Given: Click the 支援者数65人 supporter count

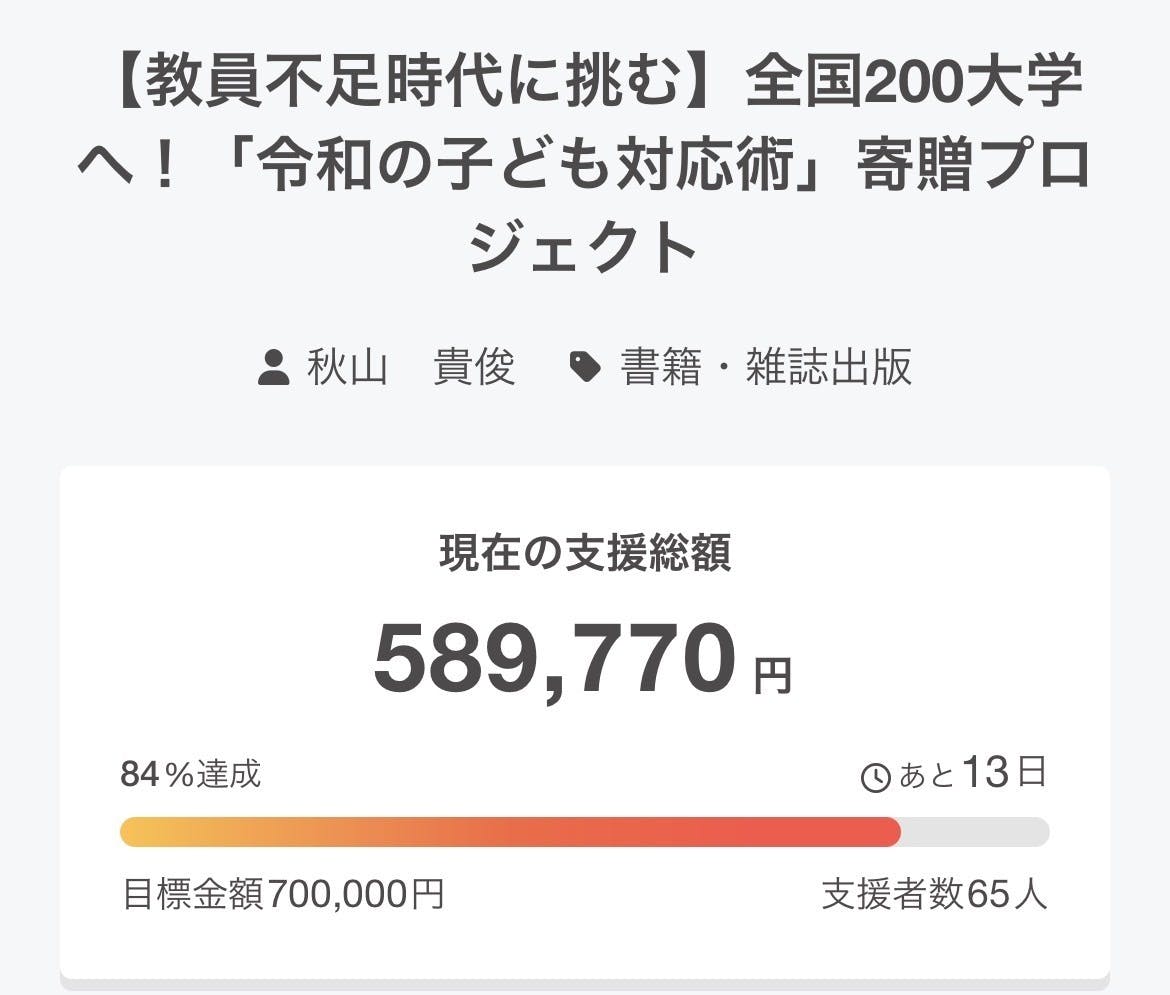Looking at the screenshot, I should (934, 894).
